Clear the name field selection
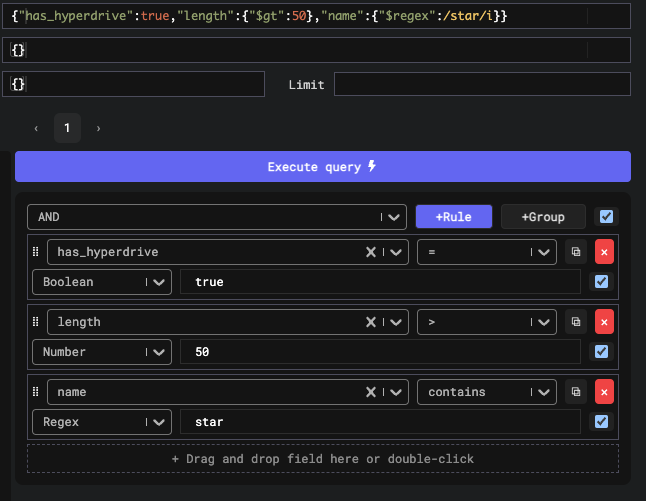 (x=371, y=392)
